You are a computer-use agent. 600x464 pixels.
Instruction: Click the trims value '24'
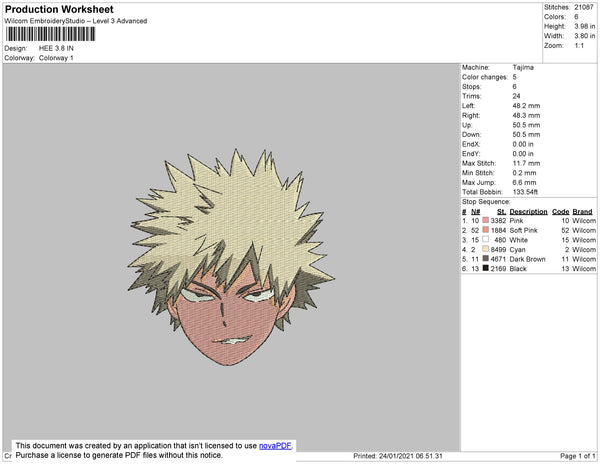(517, 96)
